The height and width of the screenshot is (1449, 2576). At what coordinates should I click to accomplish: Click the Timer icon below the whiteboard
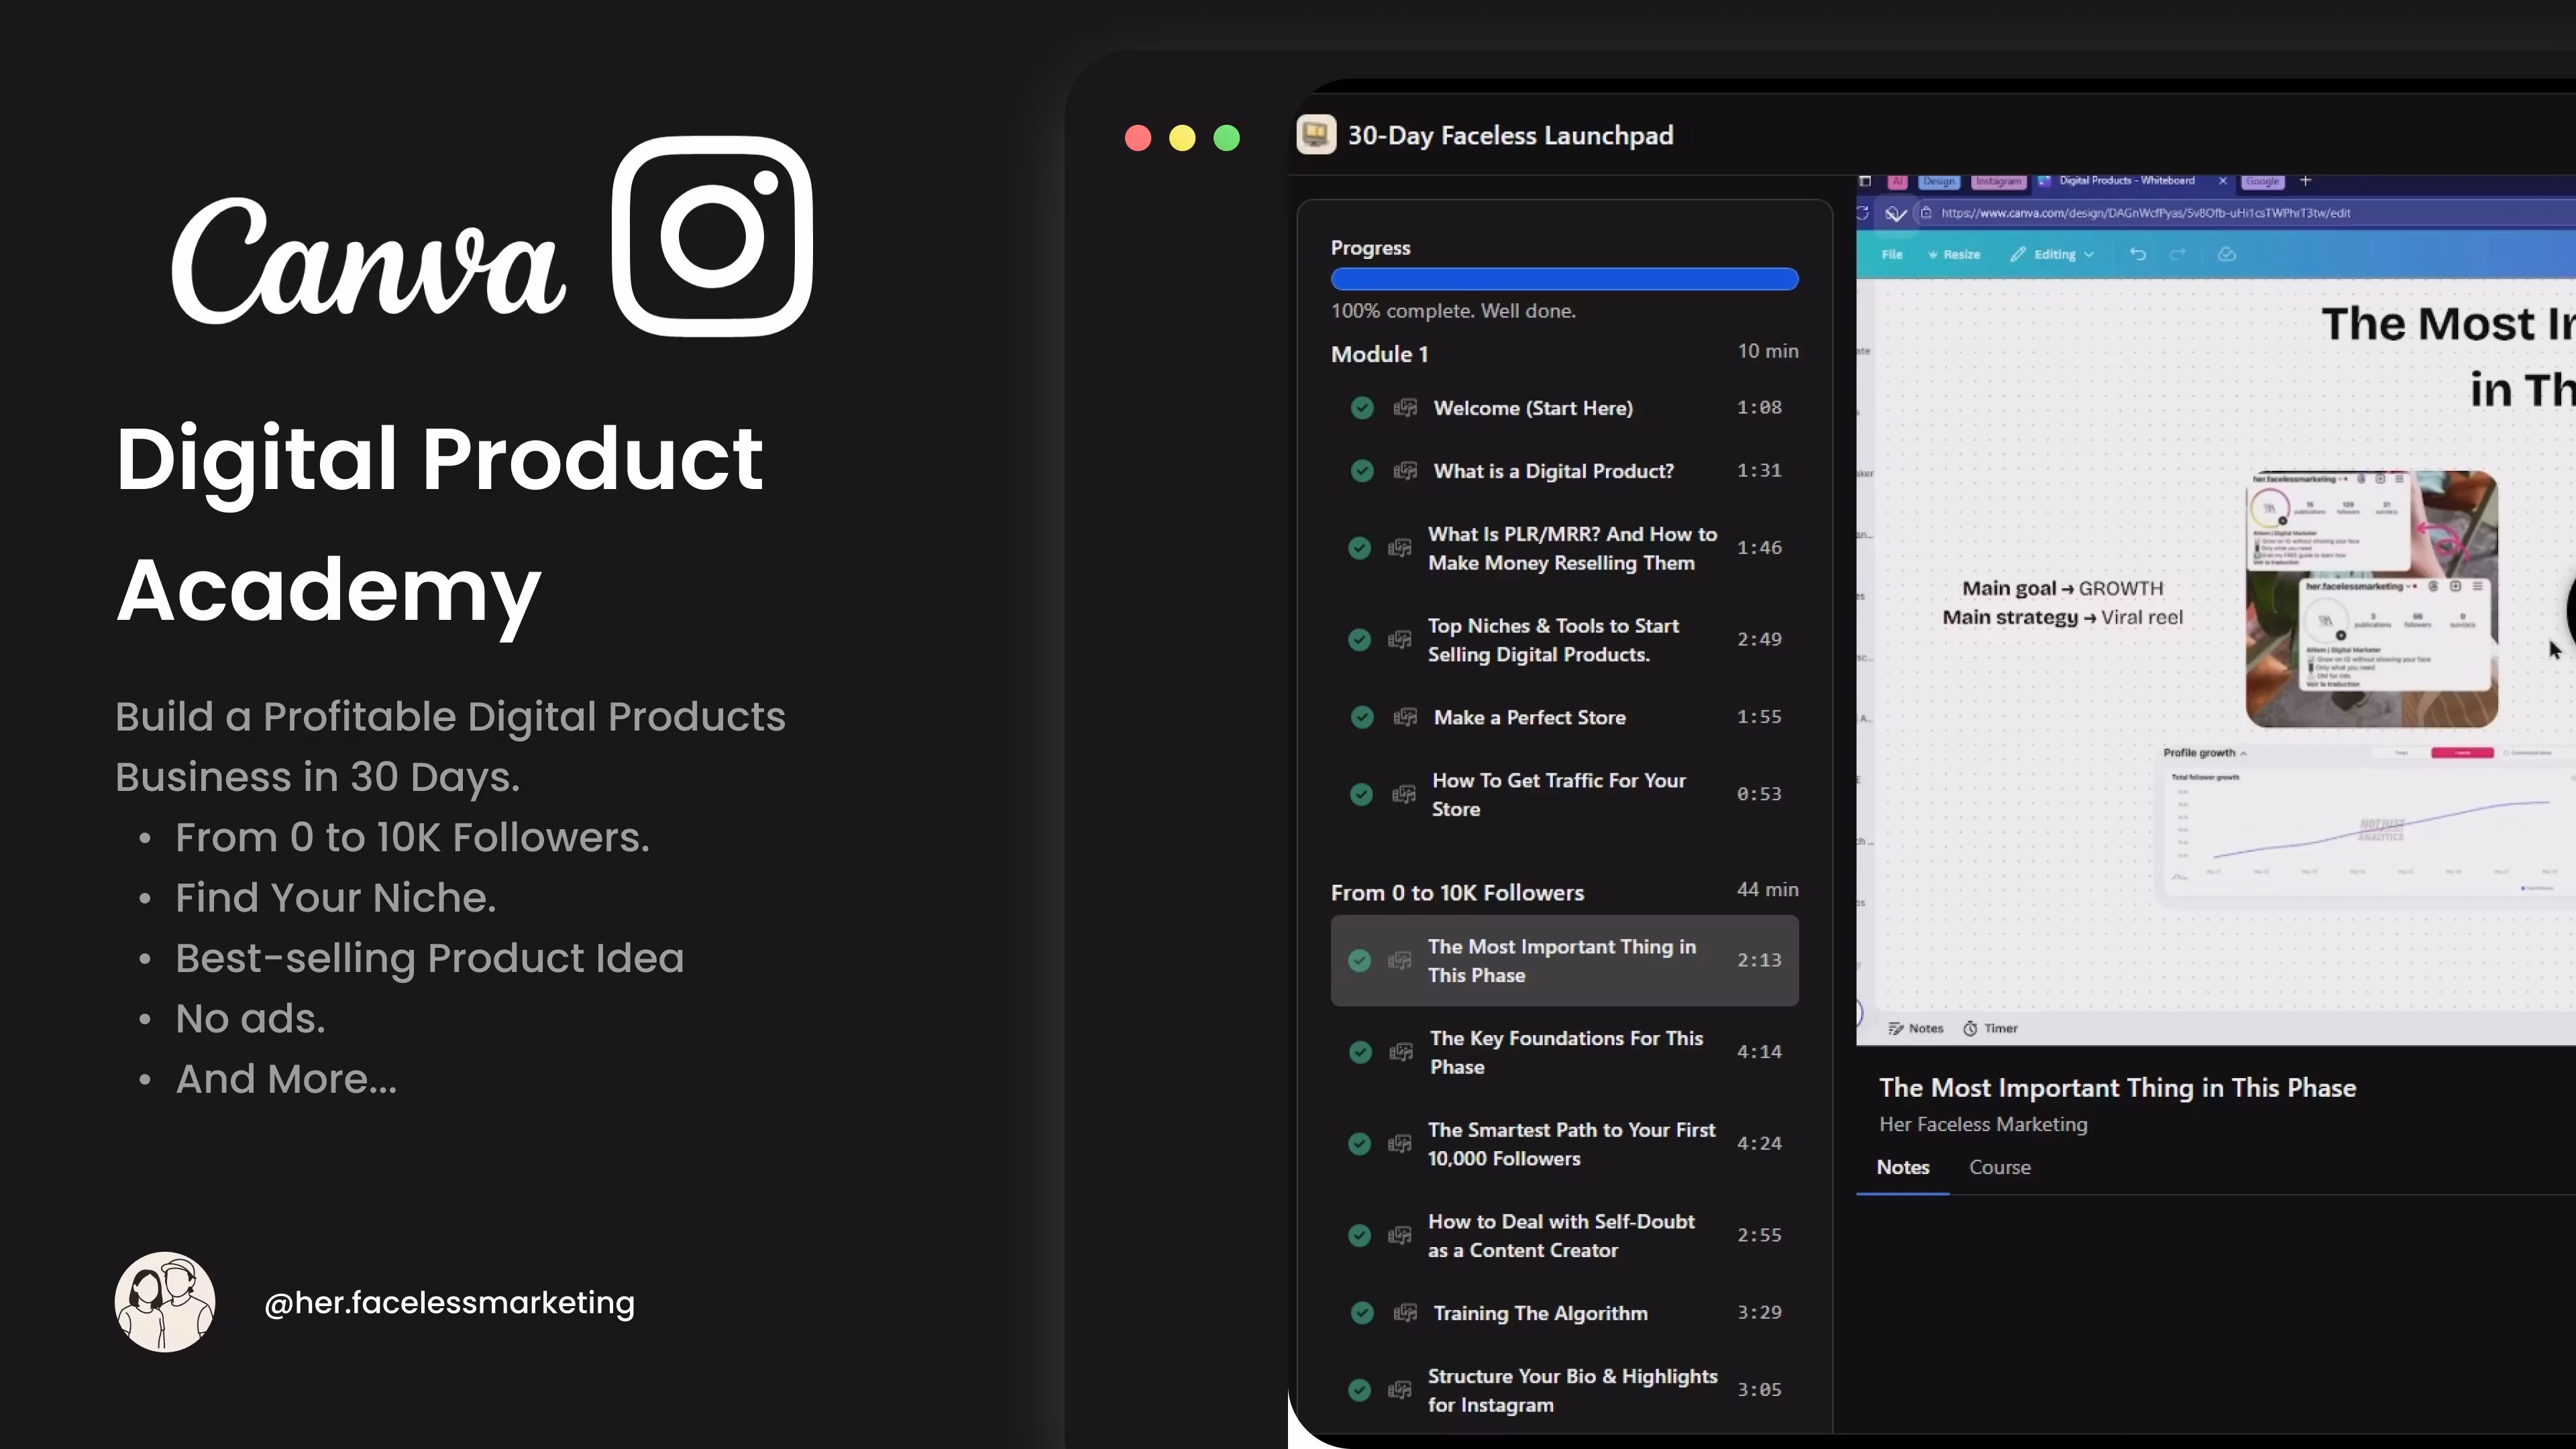1970,1028
